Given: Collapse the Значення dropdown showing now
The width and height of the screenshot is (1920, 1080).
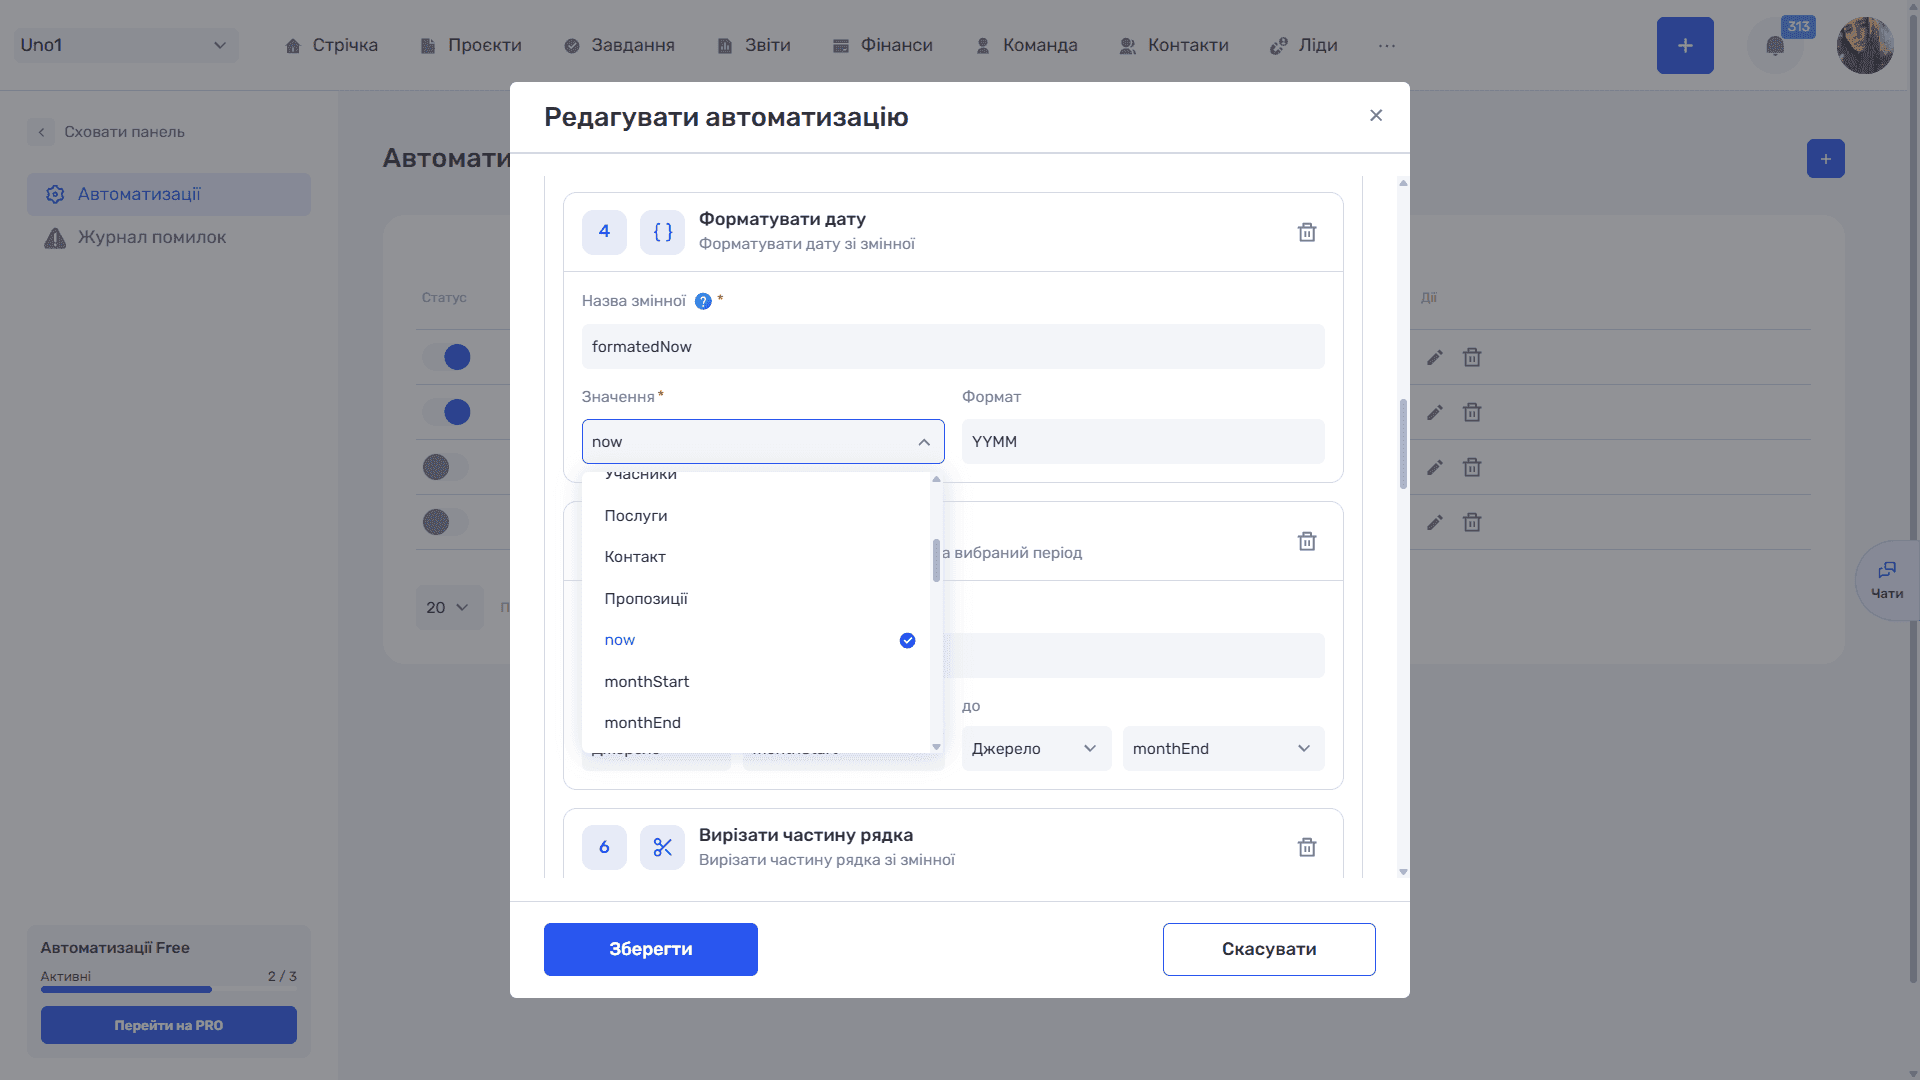Looking at the screenshot, I should click(763, 442).
